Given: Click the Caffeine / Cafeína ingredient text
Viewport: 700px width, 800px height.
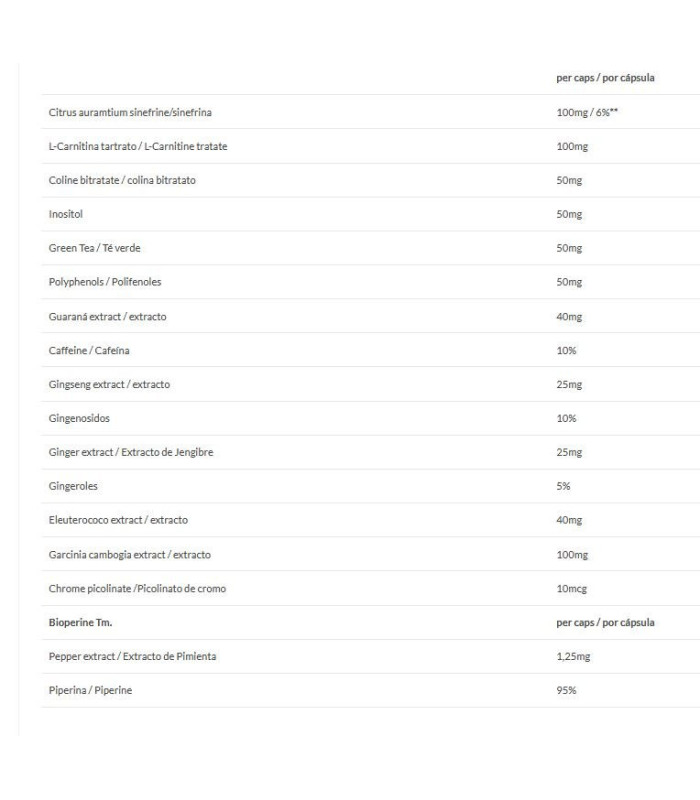Looking at the screenshot, I should 89,350.
